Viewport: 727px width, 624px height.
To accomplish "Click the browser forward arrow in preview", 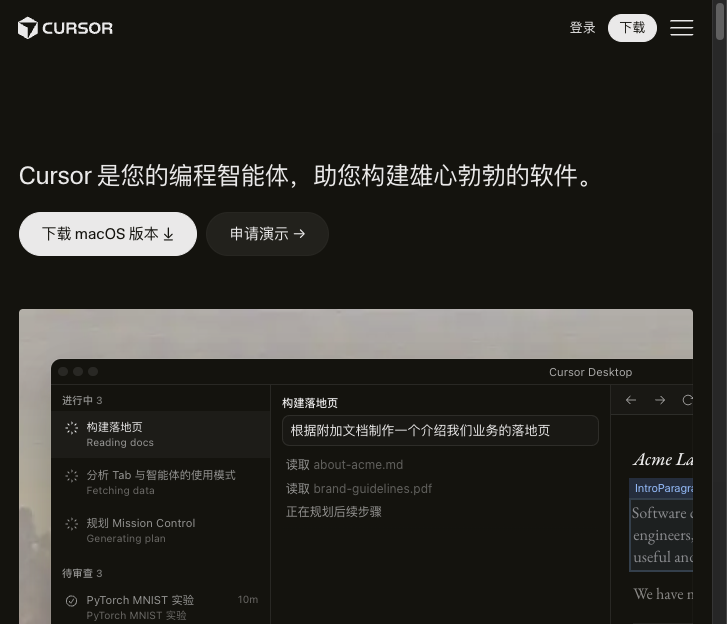I will point(660,400).
